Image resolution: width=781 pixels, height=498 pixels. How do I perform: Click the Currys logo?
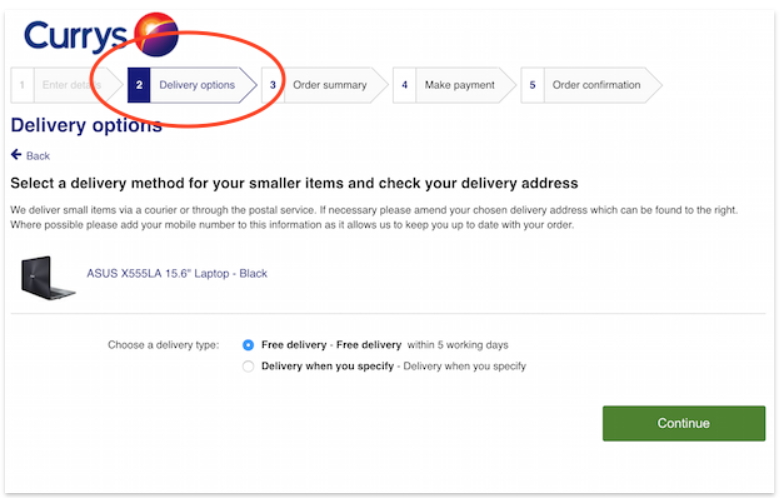pos(101,35)
